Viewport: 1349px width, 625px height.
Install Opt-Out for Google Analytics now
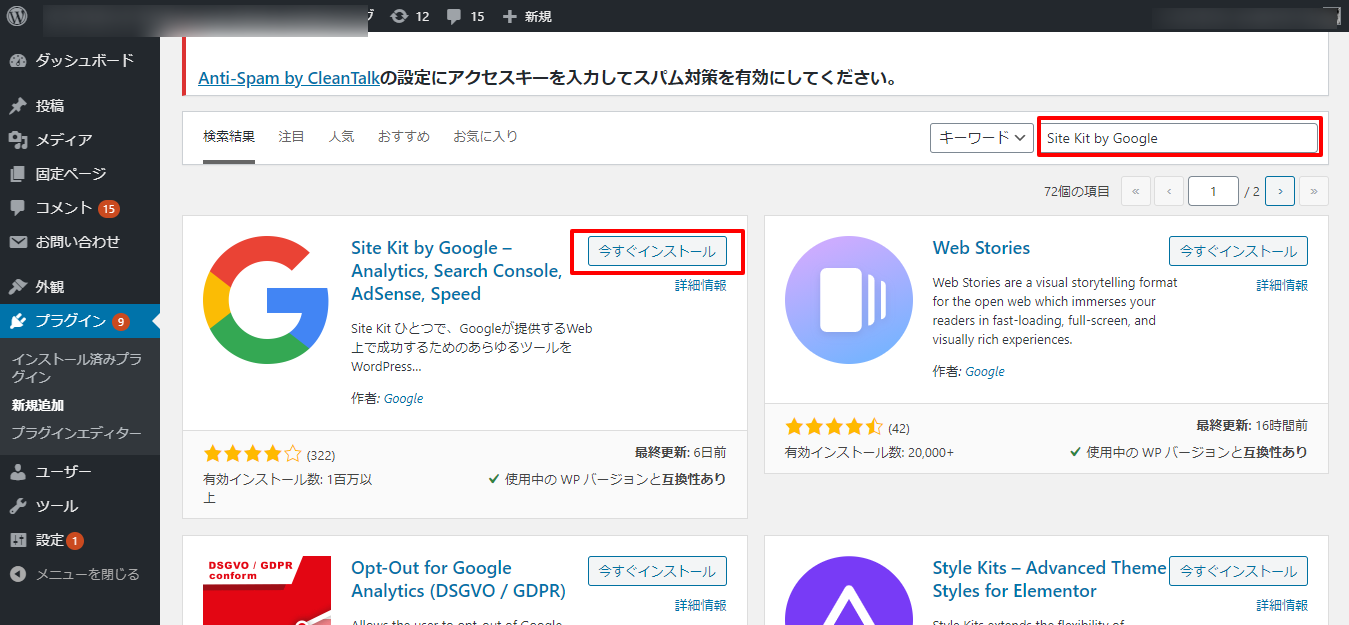pos(657,571)
